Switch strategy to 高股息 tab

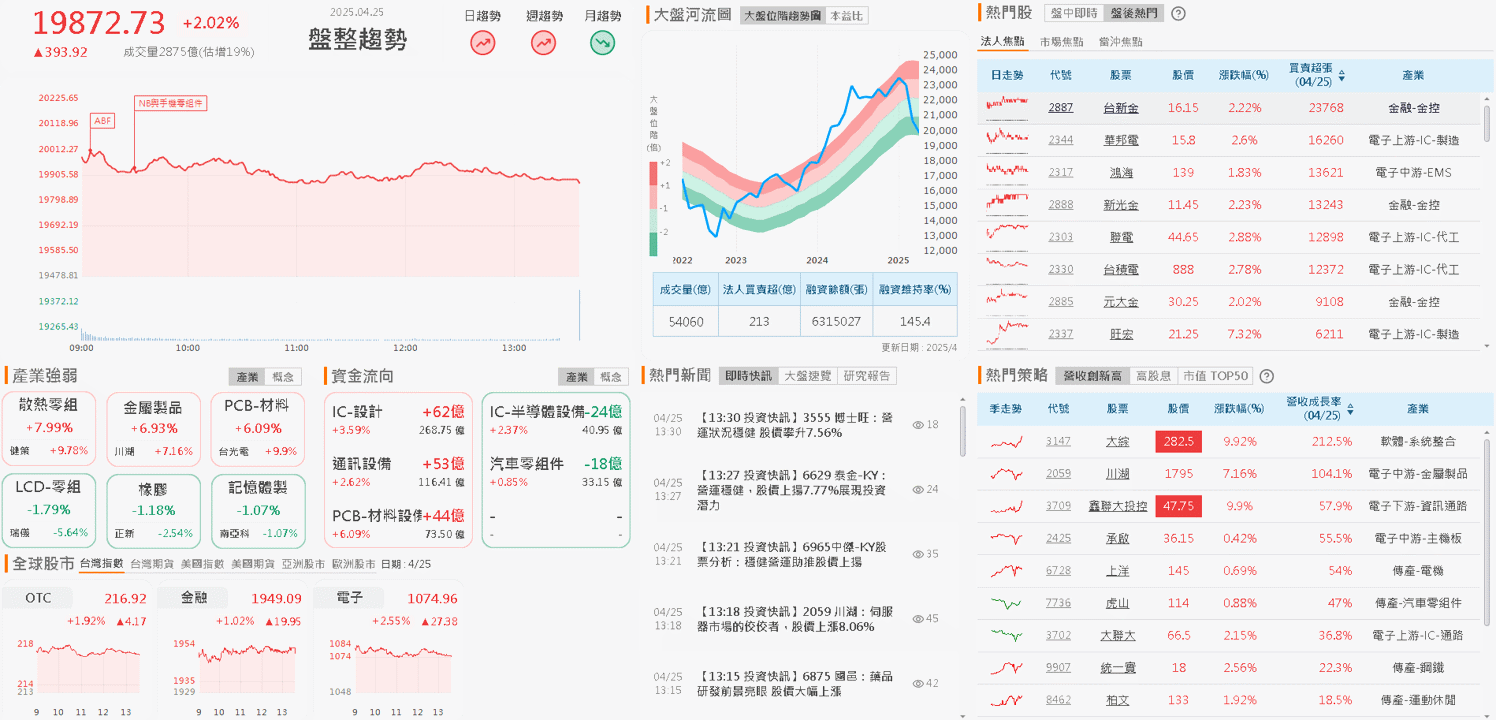(1154, 376)
